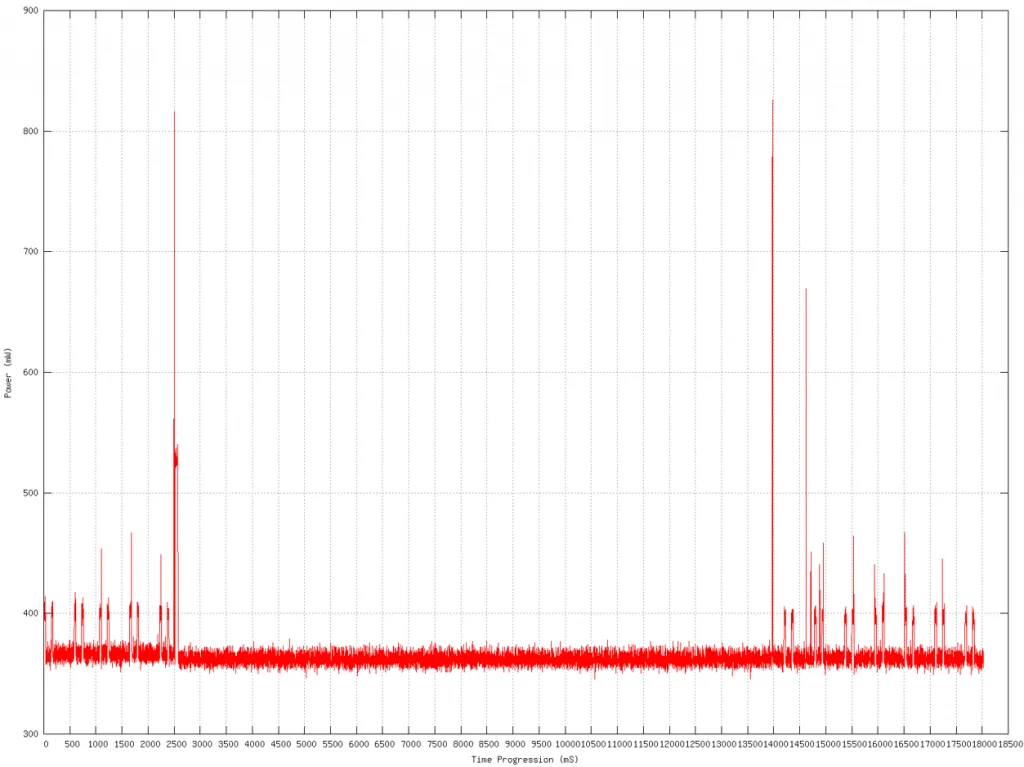The image size is (1024, 767).
Task: Click the 5000 tick label on time axis
Action: [305, 745]
